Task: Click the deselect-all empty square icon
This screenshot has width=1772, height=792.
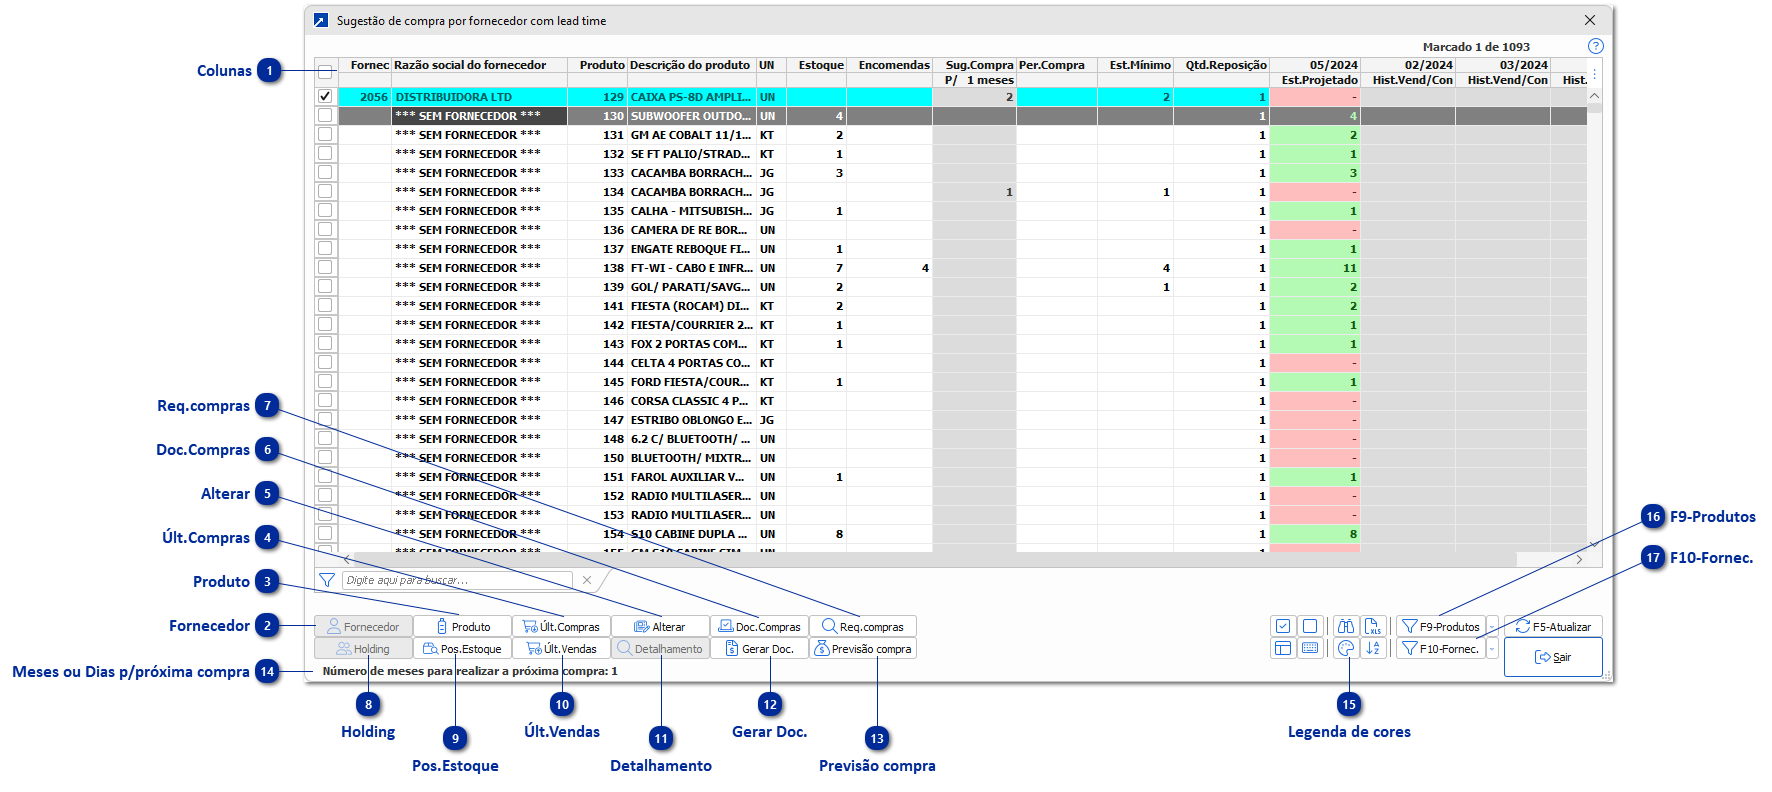Action: (x=1309, y=626)
